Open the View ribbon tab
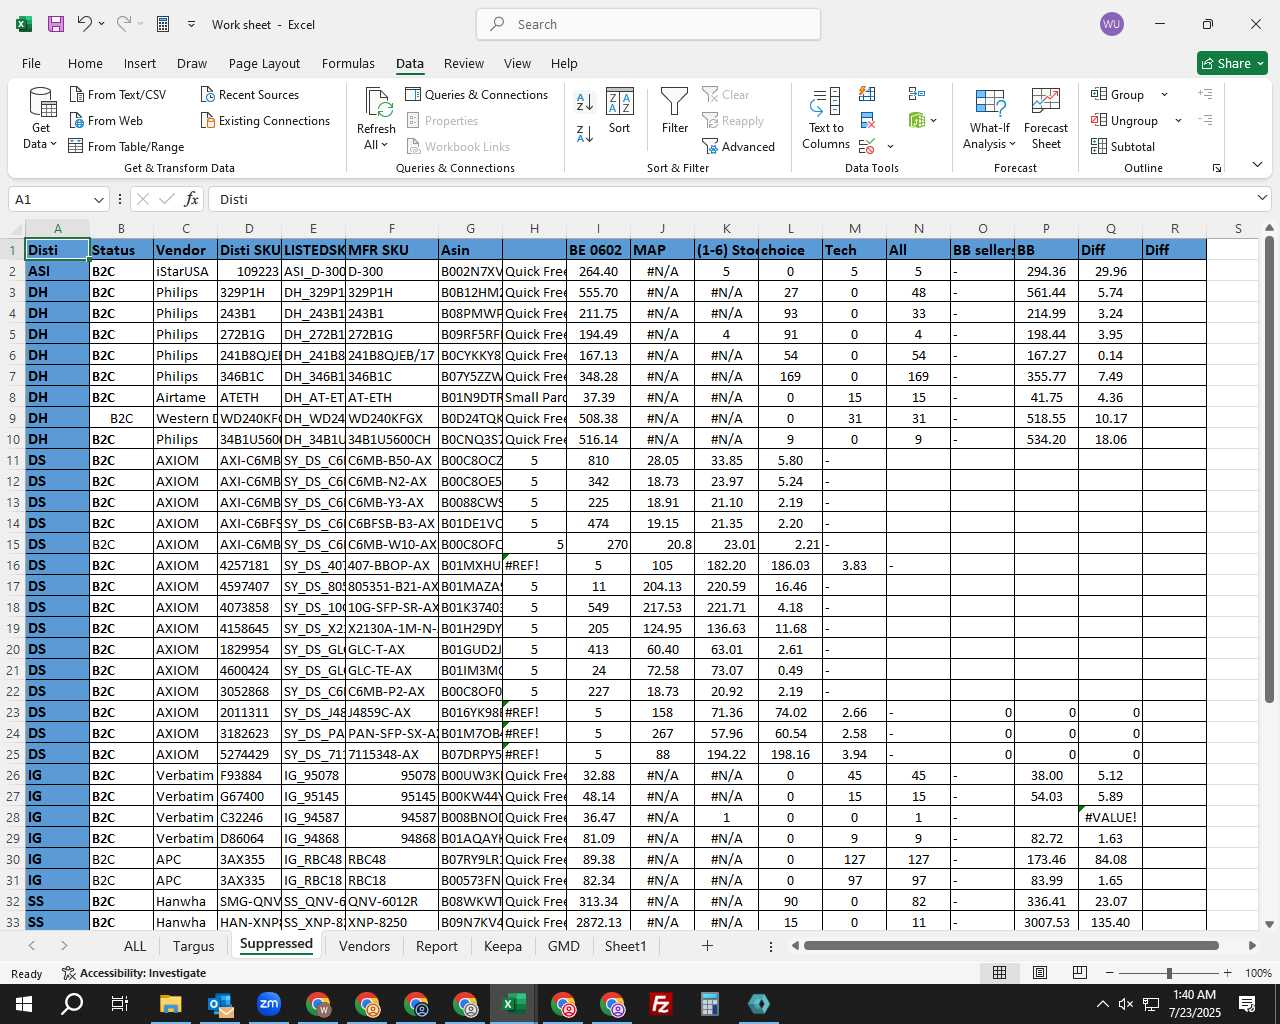1280x1024 pixels. click(517, 63)
